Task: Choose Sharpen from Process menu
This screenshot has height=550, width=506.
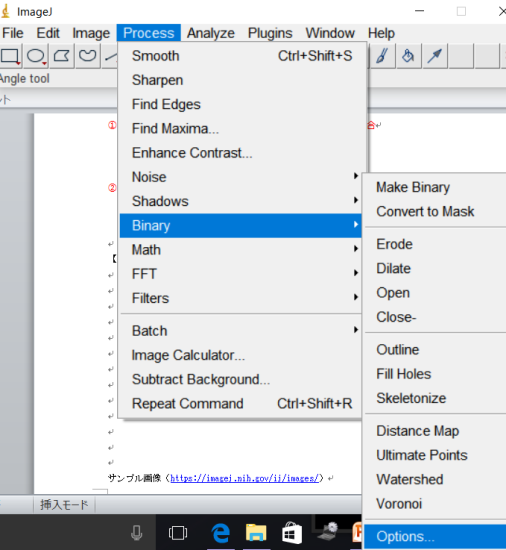Action: click(241, 80)
